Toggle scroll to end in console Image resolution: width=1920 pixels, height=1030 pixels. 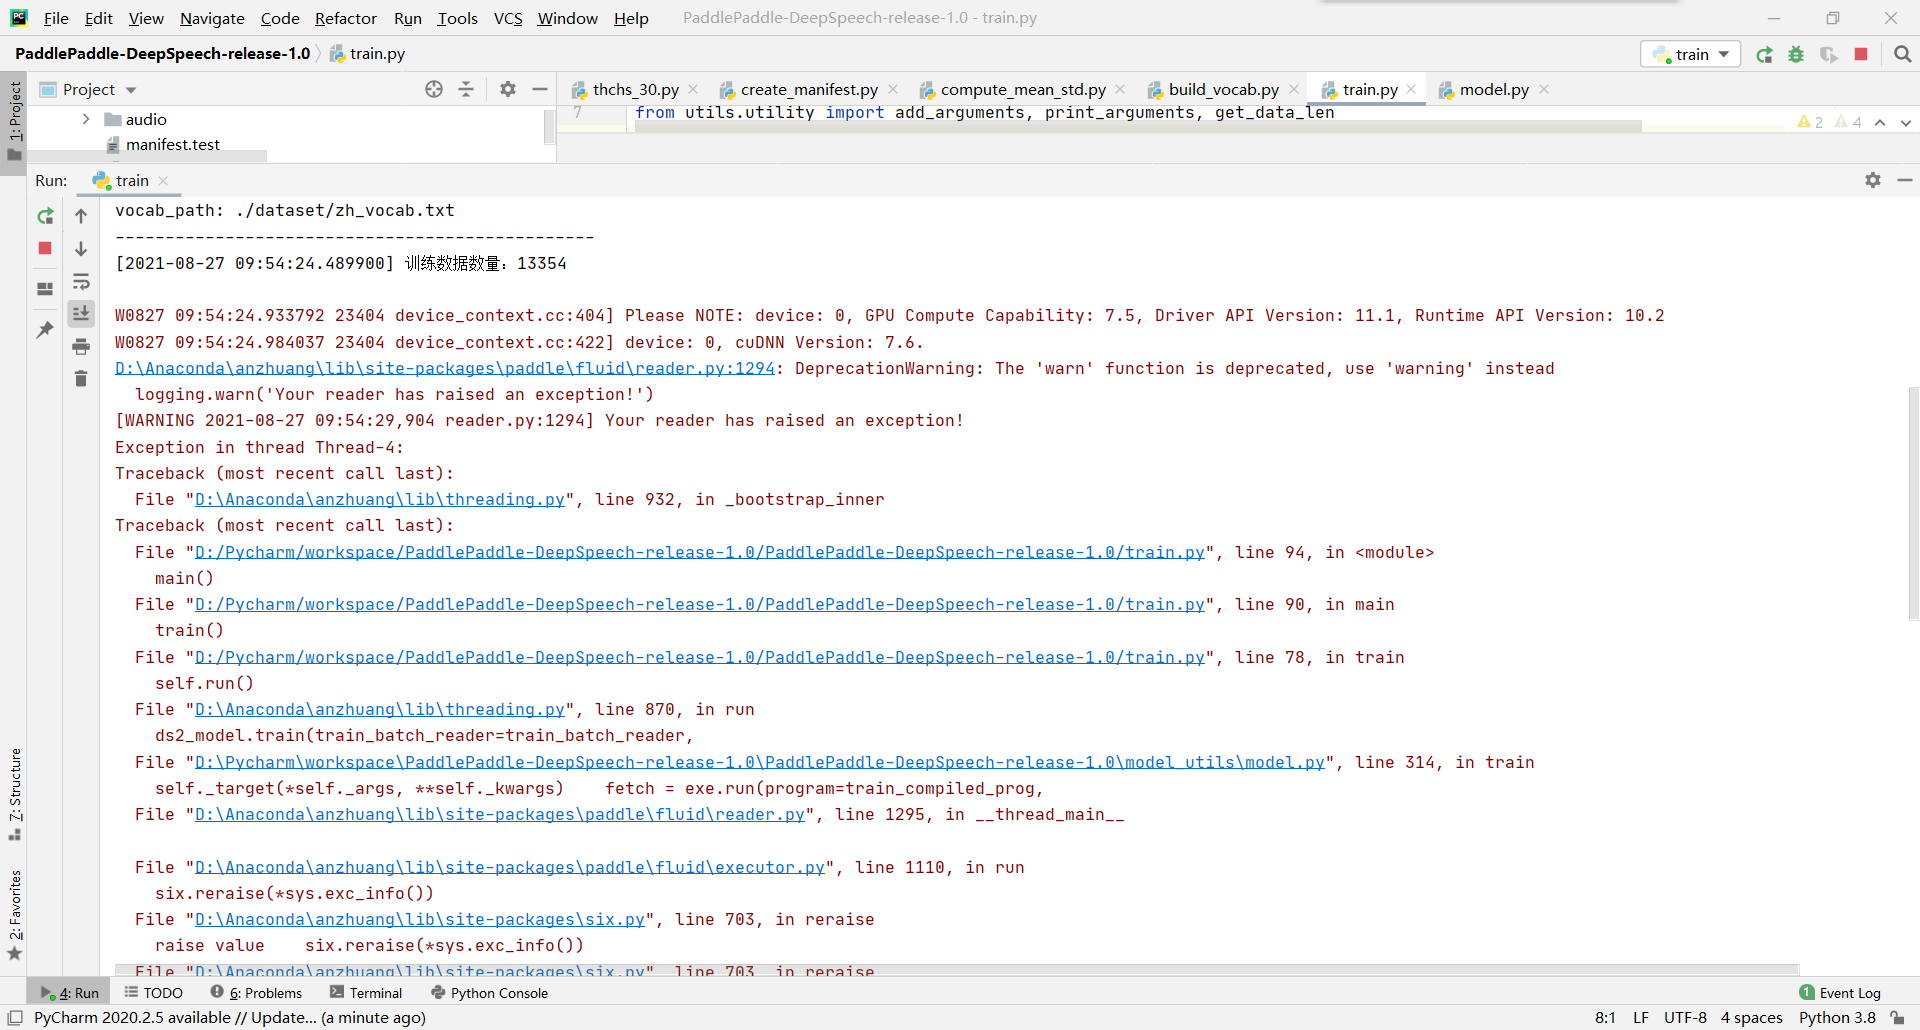[81, 313]
